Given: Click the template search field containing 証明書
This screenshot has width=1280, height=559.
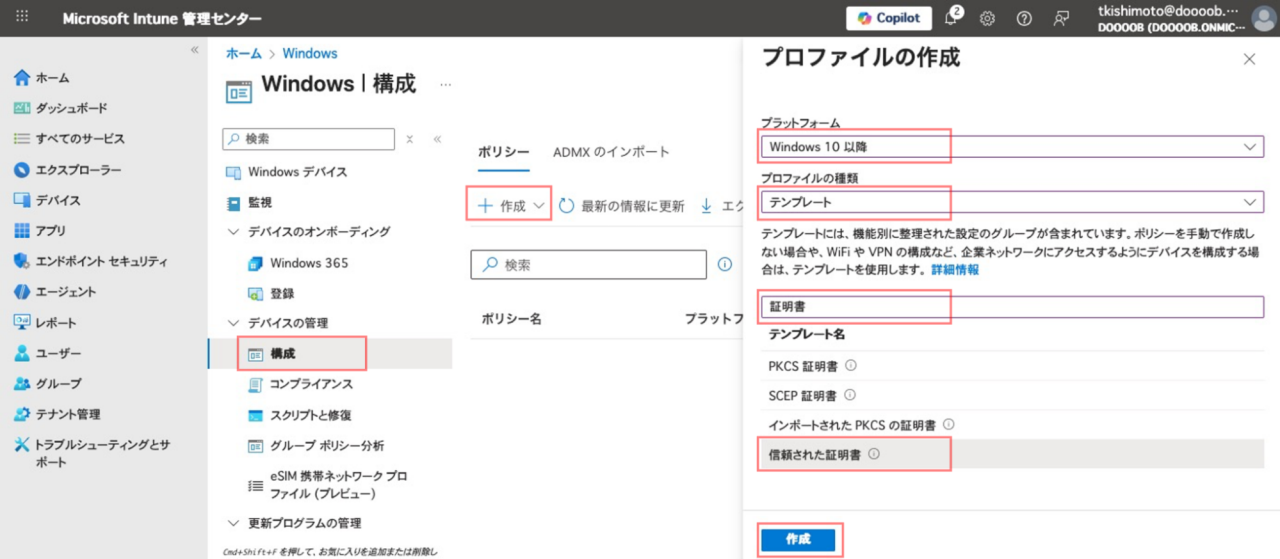Looking at the screenshot, I should (x=1010, y=307).
